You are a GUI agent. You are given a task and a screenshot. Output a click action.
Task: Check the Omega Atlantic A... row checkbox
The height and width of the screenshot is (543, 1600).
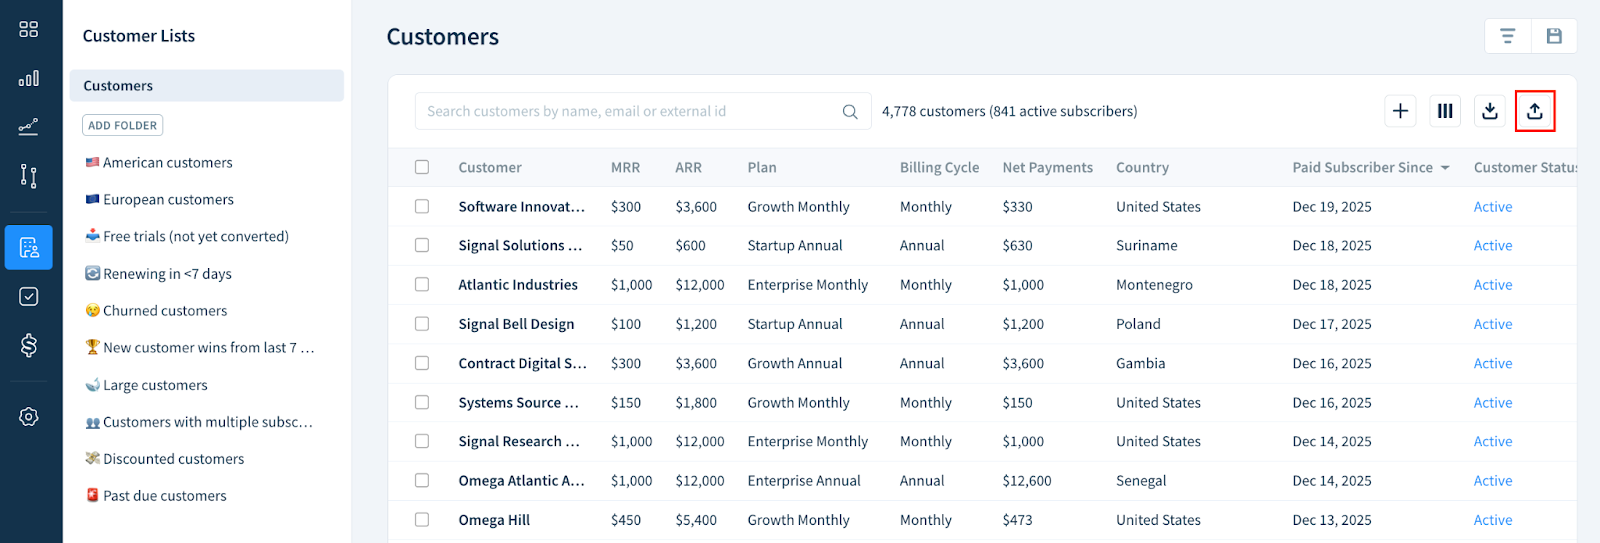coord(422,480)
